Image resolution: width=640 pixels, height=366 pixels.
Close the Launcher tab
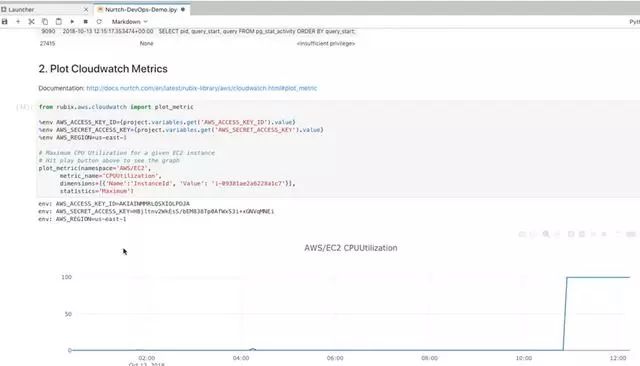click(86, 9)
